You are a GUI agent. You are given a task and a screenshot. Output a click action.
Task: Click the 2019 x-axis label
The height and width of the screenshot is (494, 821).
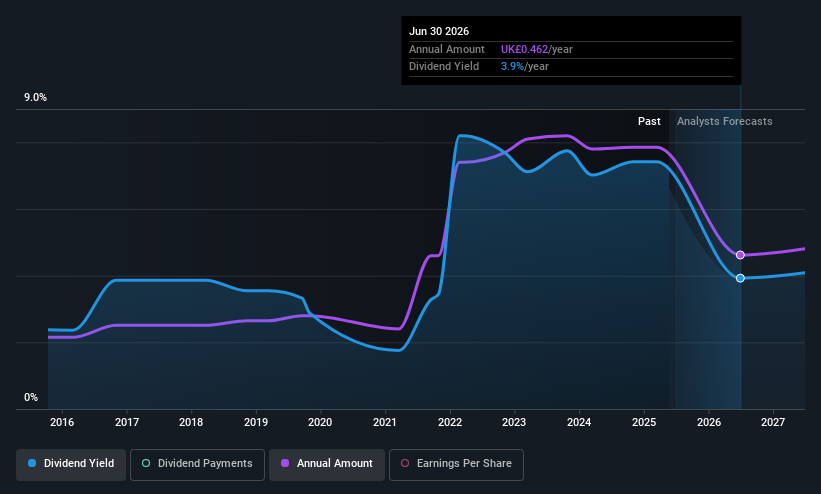[256, 422]
